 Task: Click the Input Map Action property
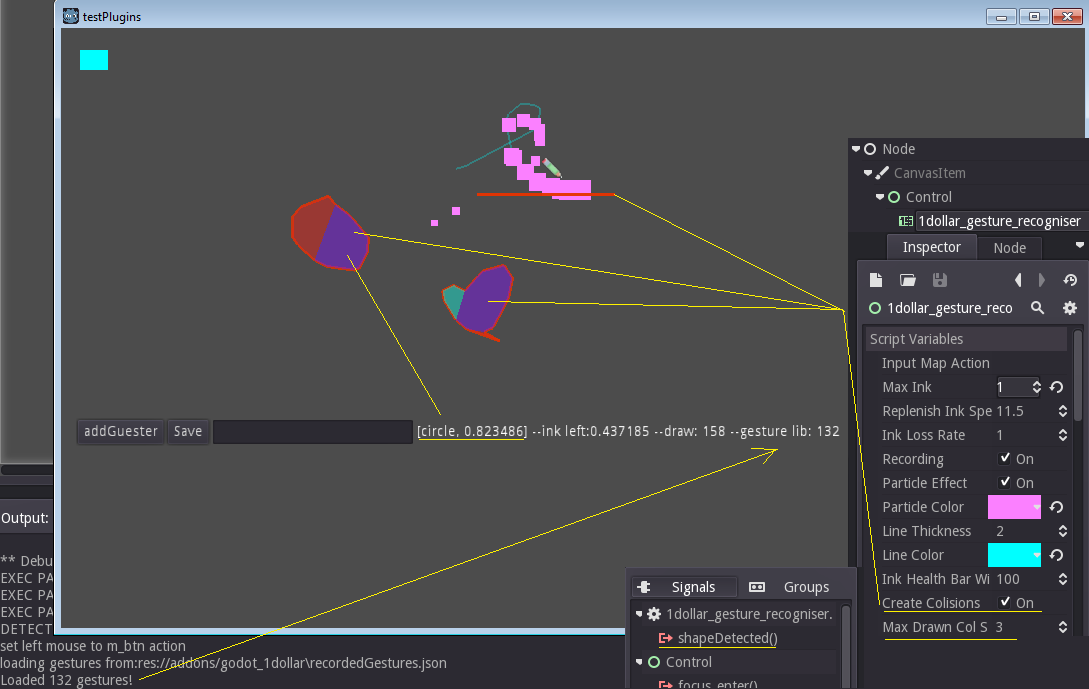936,363
